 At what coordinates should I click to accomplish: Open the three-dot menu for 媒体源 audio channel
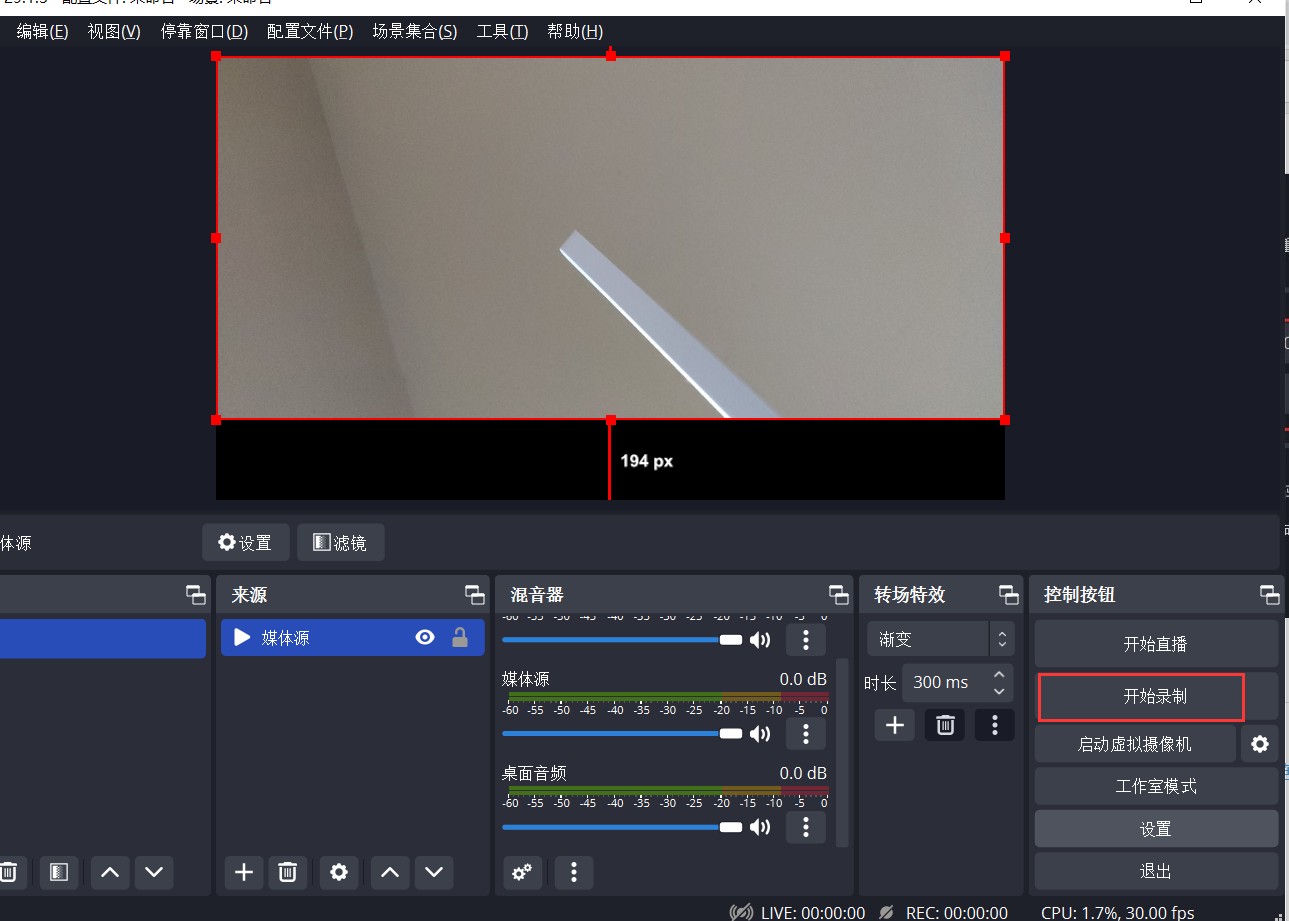pos(806,734)
